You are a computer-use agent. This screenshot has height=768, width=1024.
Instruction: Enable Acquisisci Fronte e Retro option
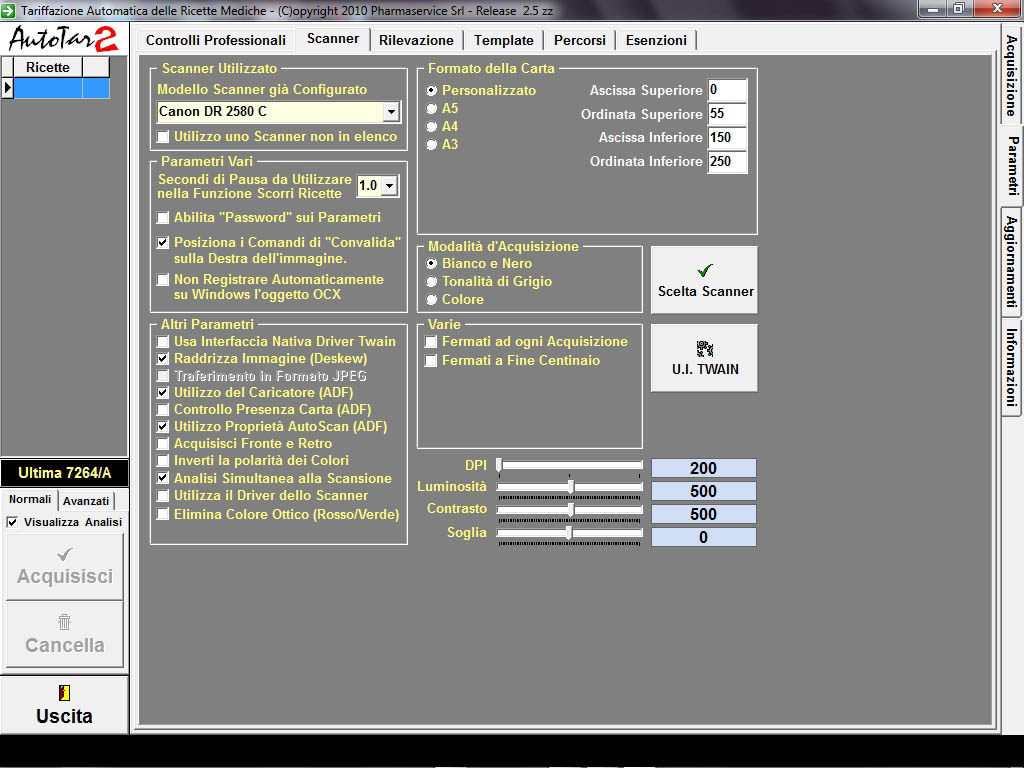point(163,444)
